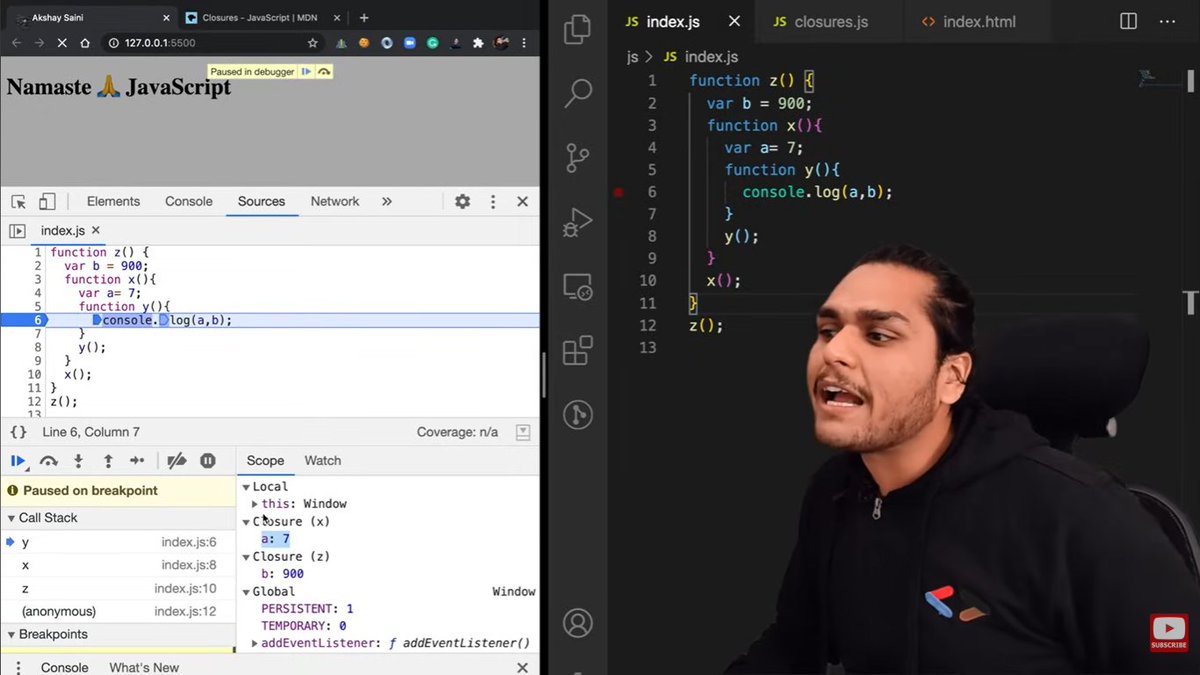Open DevTools customize three-dot menu
Screen dimensions: 1200x675
point(493,201)
